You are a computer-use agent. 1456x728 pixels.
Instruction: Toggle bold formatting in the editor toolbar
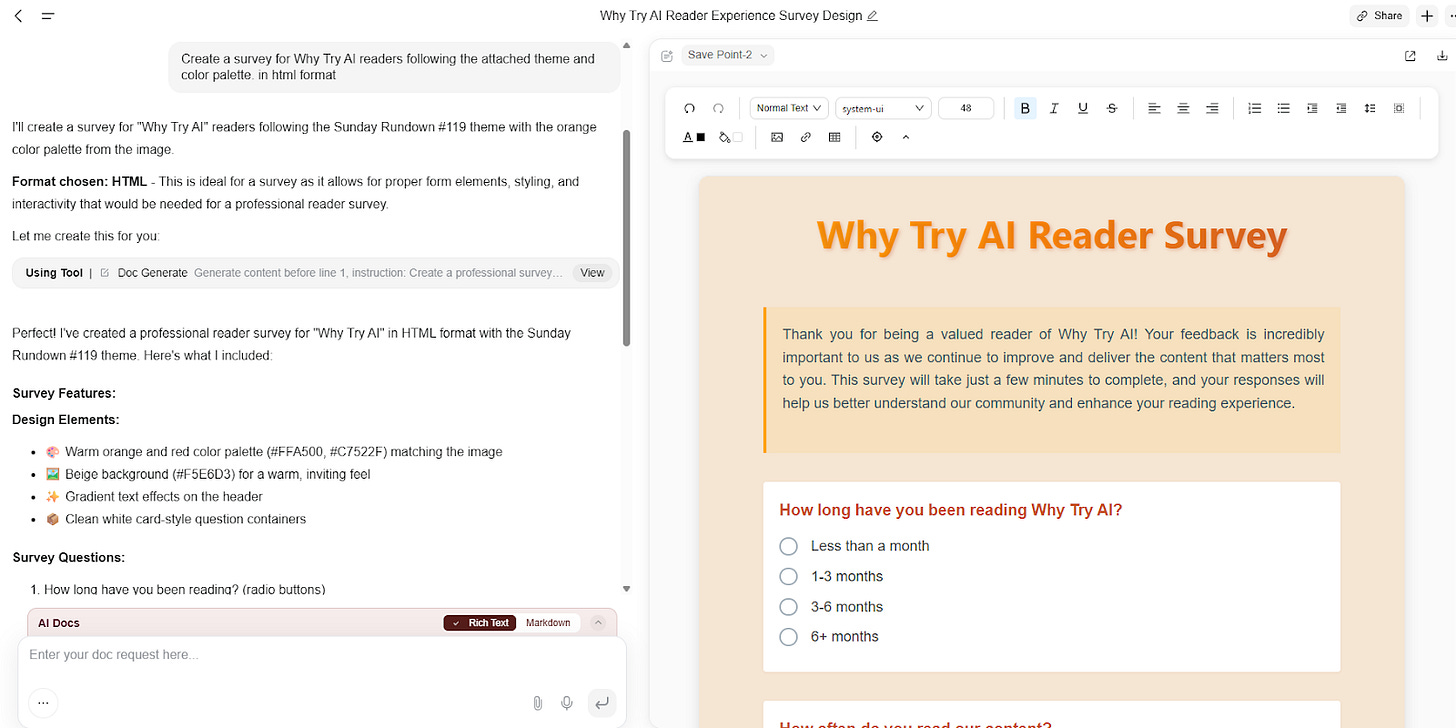(1024, 108)
